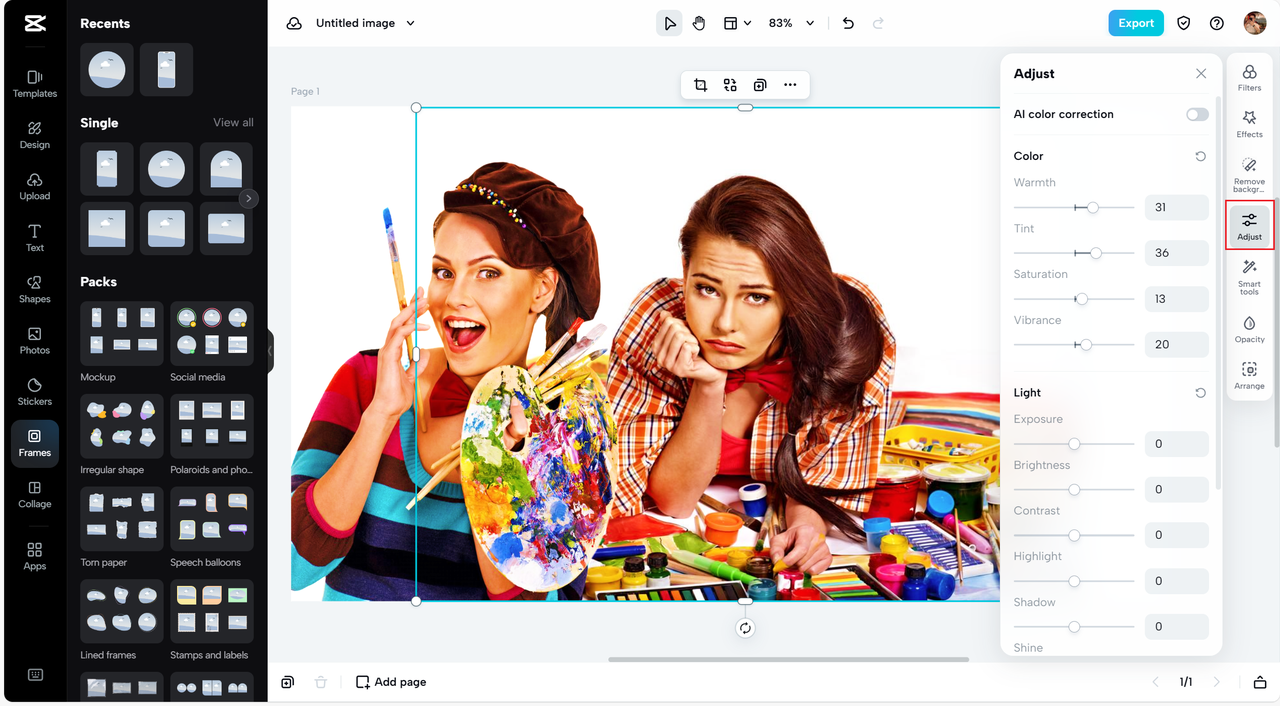1280x706 pixels.
Task: Click the Exposure slider handle
Action: click(1074, 444)
